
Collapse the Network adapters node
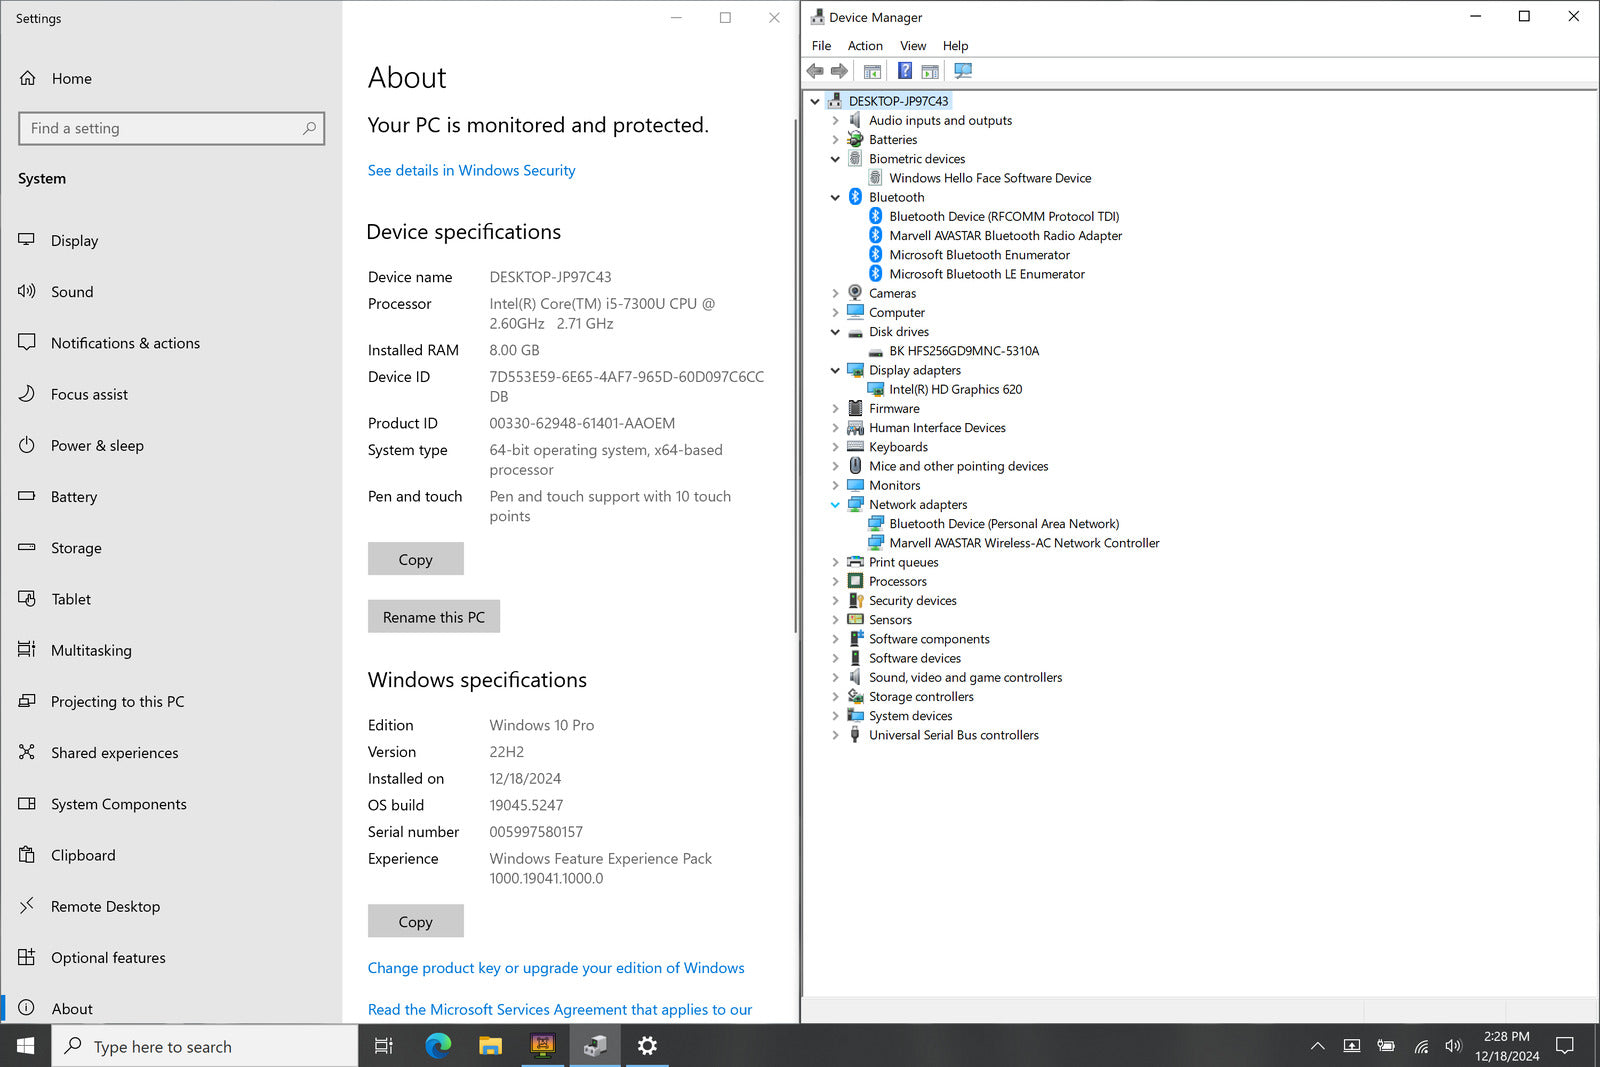[x=835, y=505]
